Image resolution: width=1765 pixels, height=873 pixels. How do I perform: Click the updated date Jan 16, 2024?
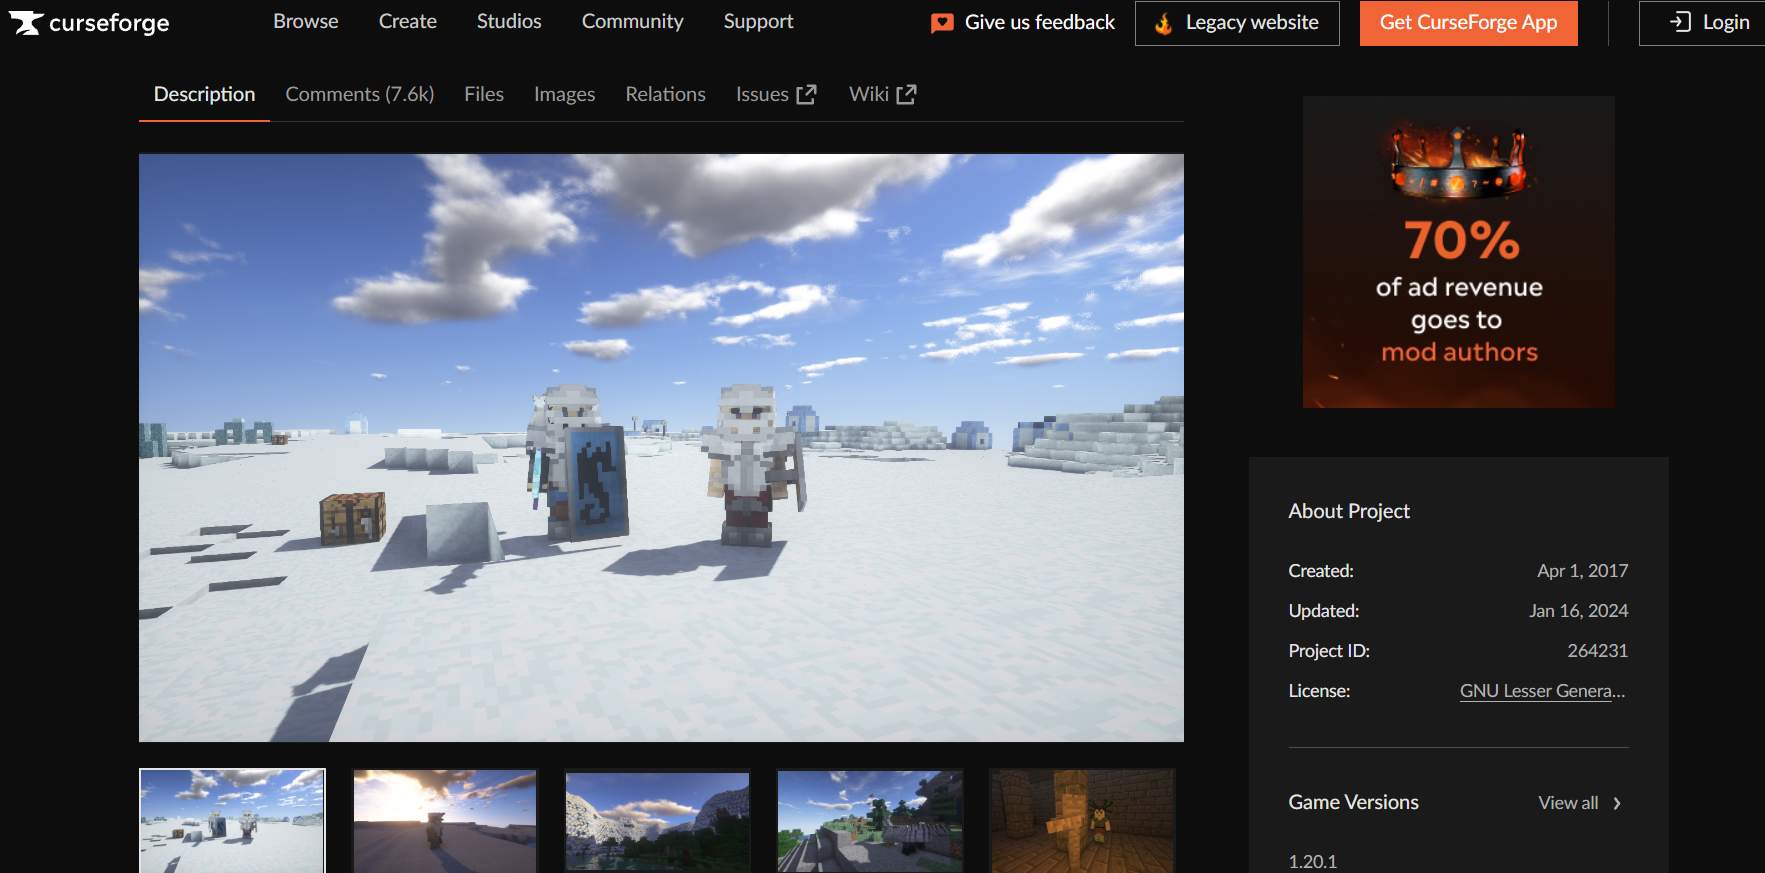click(x=1578, y=611)
